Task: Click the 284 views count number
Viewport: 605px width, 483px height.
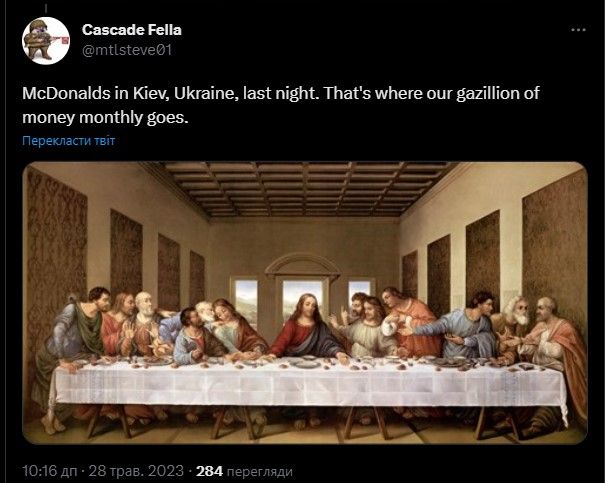Action: coord(209,469)
